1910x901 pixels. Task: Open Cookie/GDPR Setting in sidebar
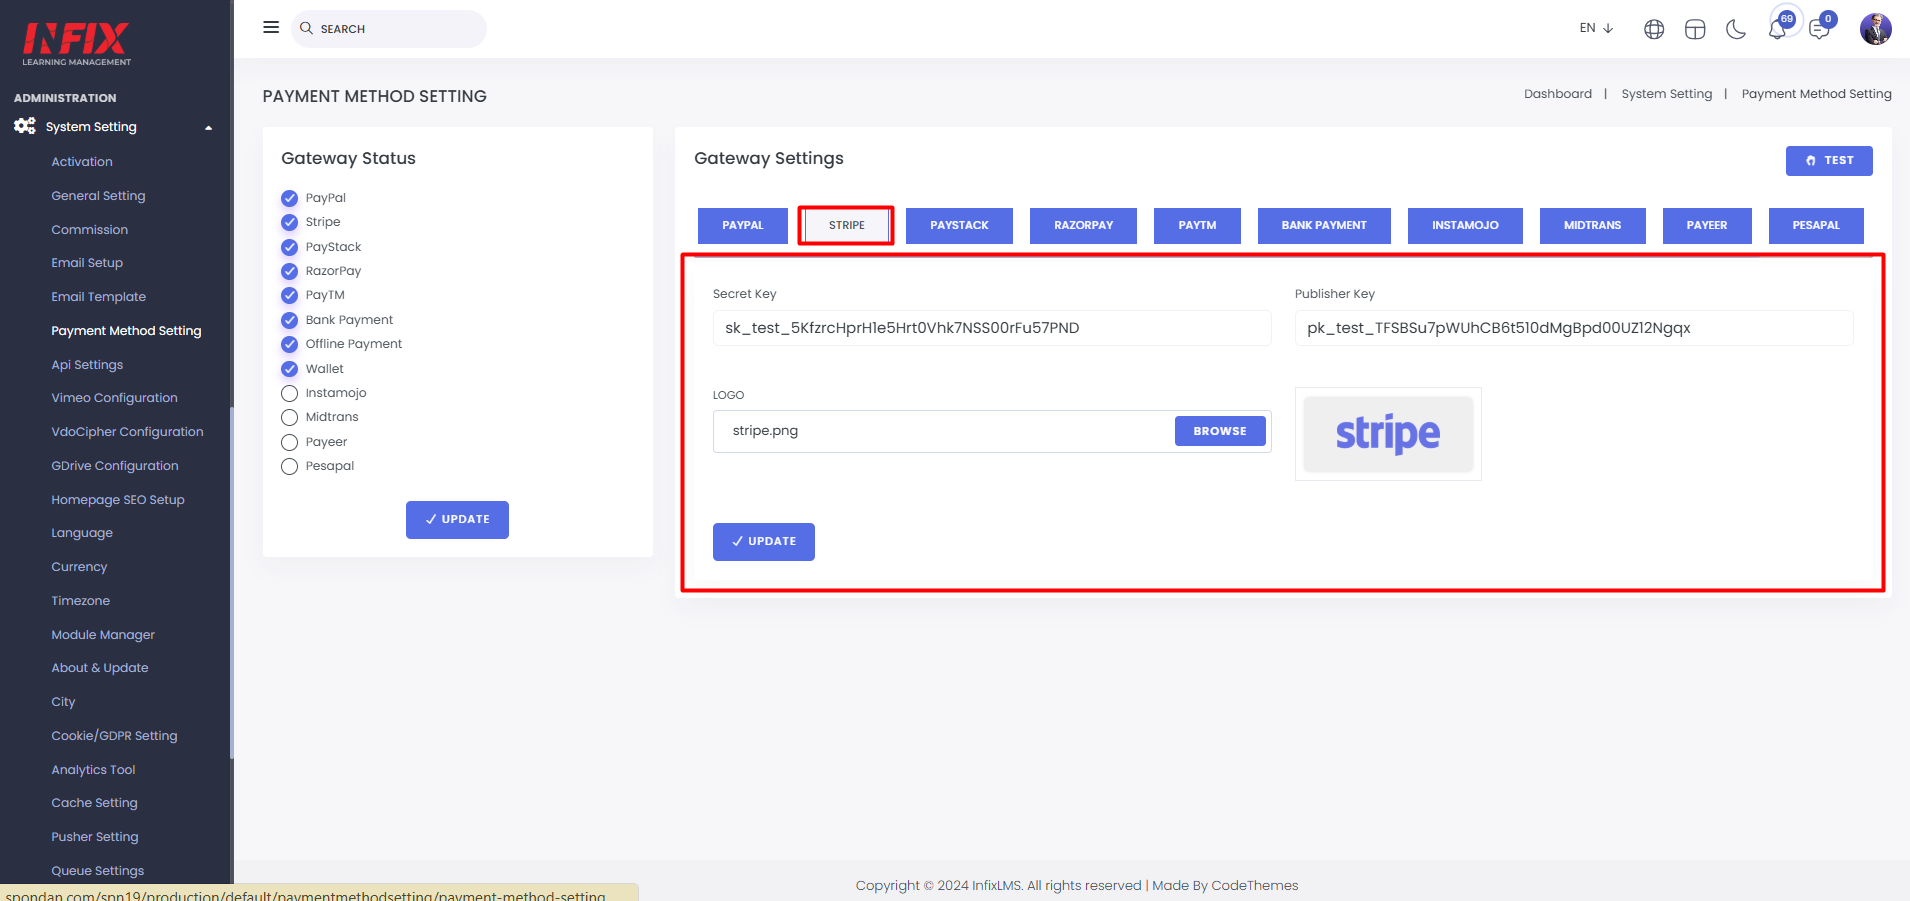pyautogui.click(x=114, y=736)
